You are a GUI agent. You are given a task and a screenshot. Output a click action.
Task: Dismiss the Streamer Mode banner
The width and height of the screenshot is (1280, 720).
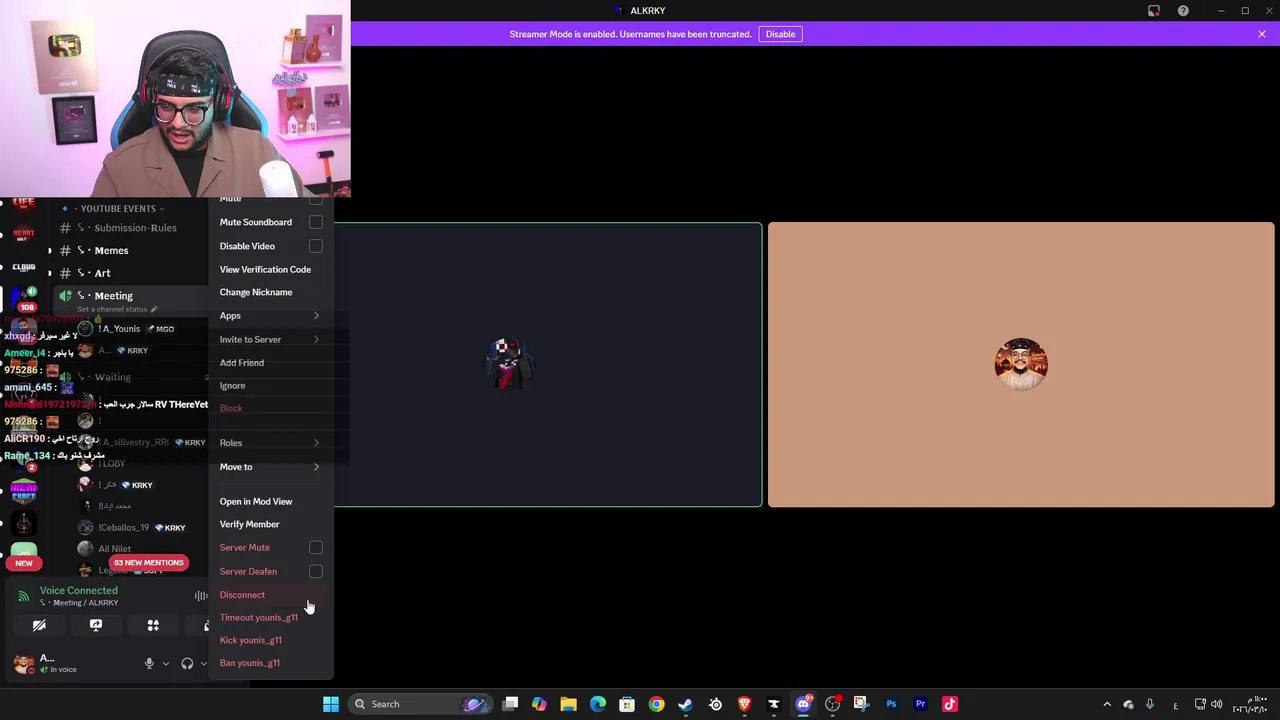click(1262, 34)
